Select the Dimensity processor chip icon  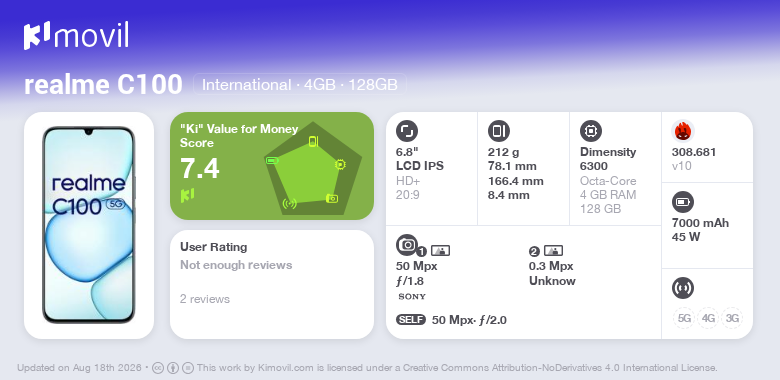point(591,131)
